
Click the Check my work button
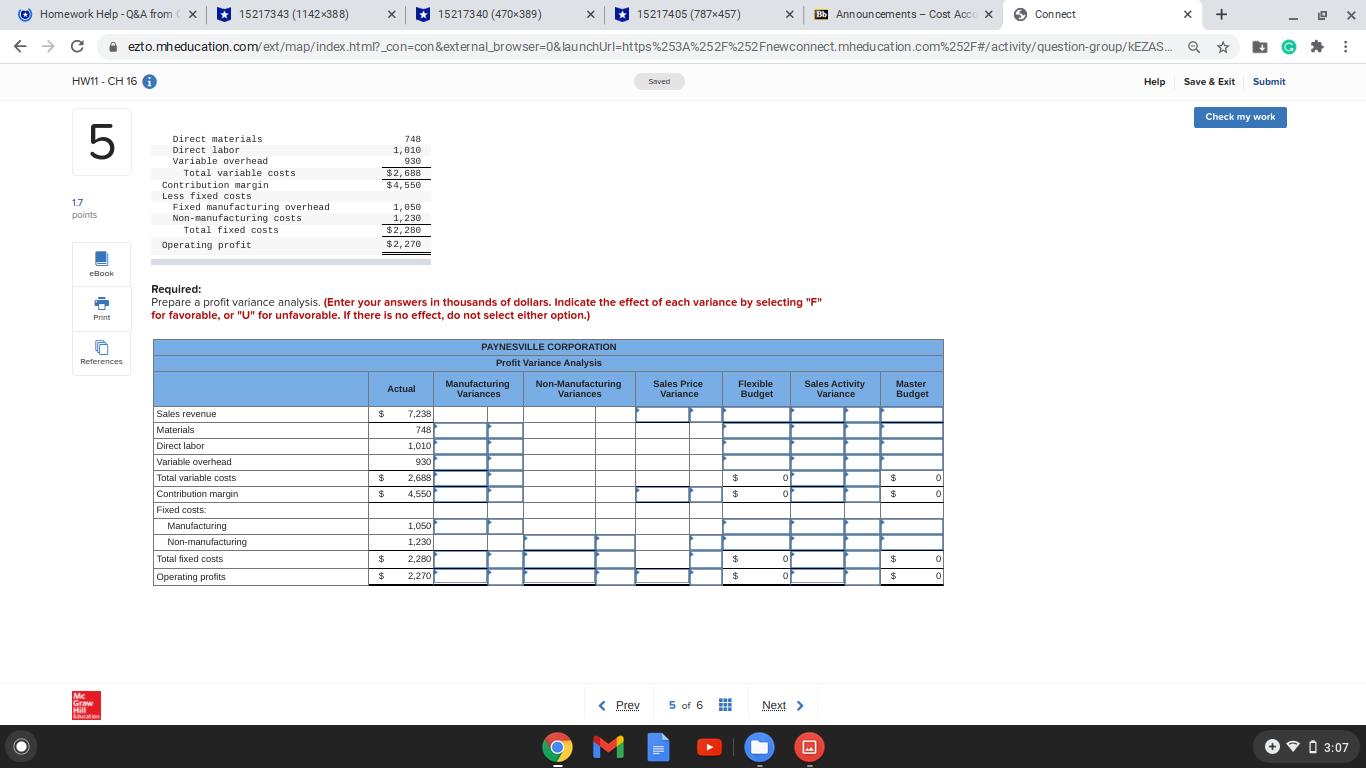click(x=1240, y=117)
